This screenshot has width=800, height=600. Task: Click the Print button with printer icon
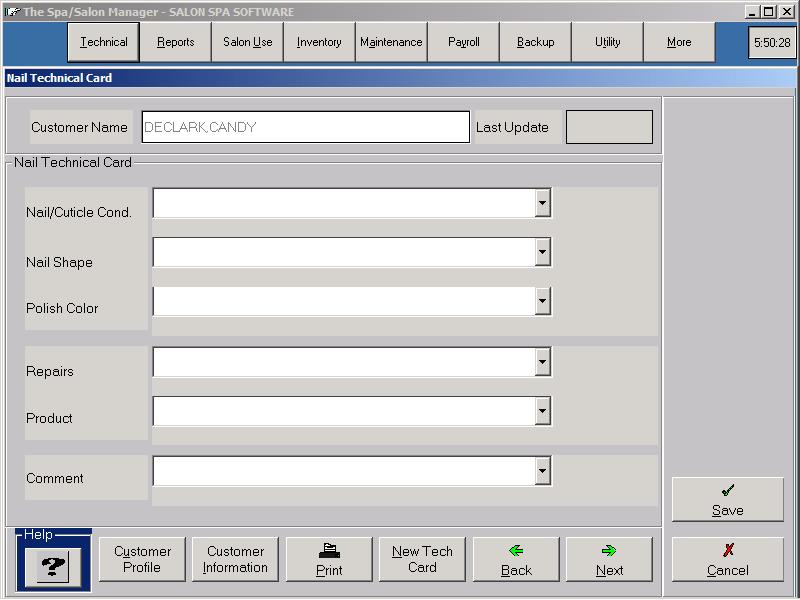pyautogui.click(x=329, y=559)
